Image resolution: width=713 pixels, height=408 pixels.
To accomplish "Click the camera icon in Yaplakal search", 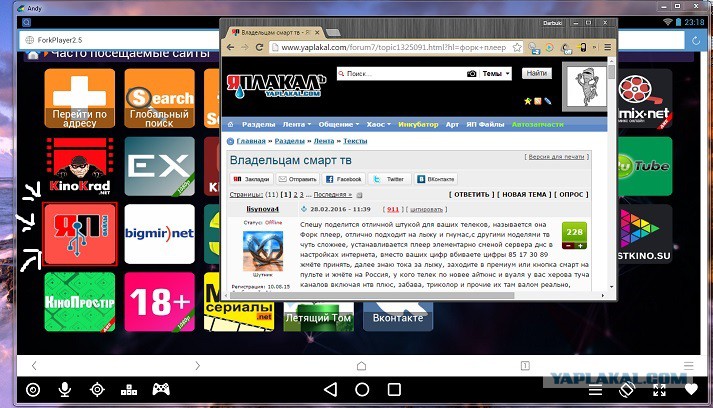I will 472,73.
